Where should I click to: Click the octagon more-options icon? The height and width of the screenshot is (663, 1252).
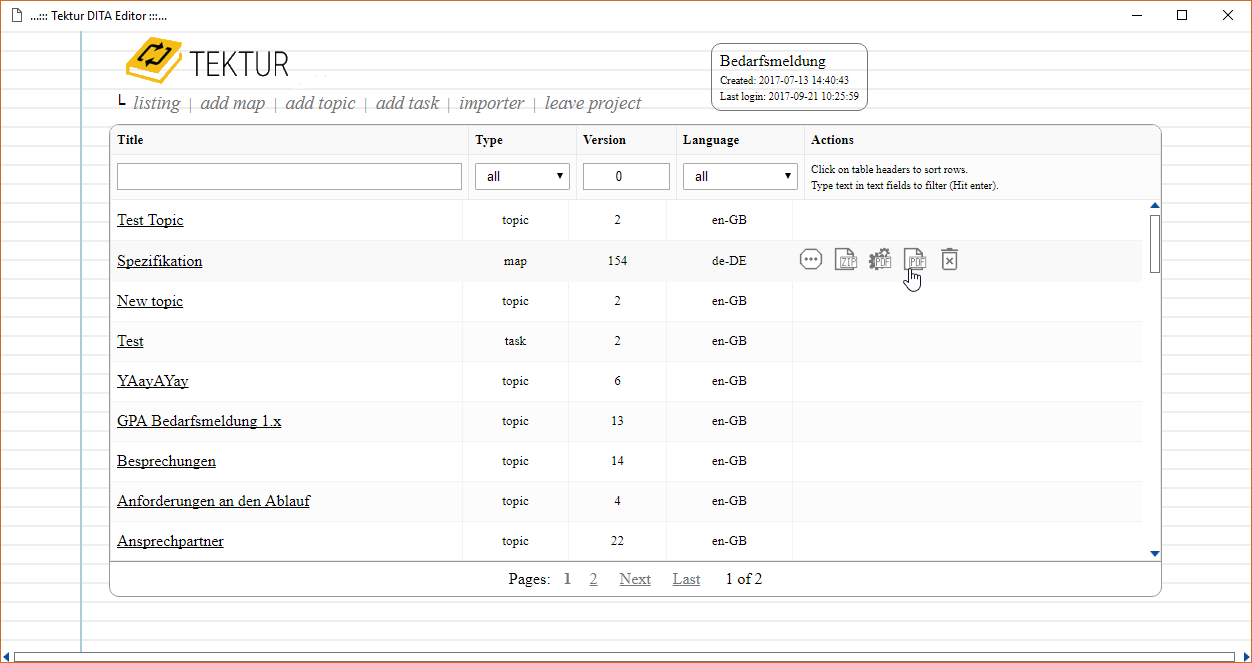point(811,260)
